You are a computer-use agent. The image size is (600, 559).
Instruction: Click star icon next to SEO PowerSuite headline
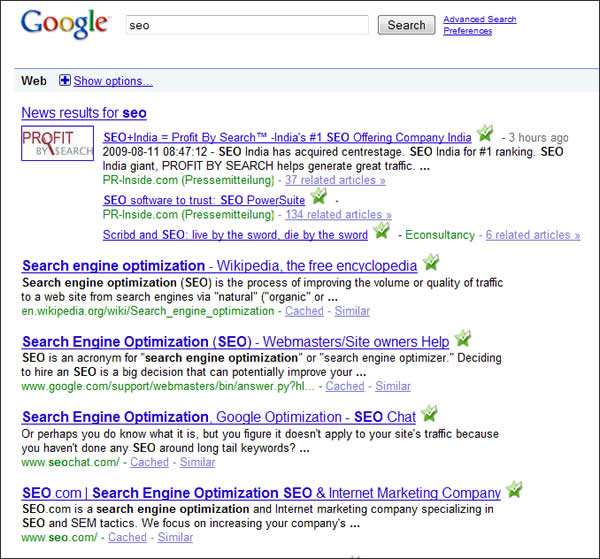[319, 196]
